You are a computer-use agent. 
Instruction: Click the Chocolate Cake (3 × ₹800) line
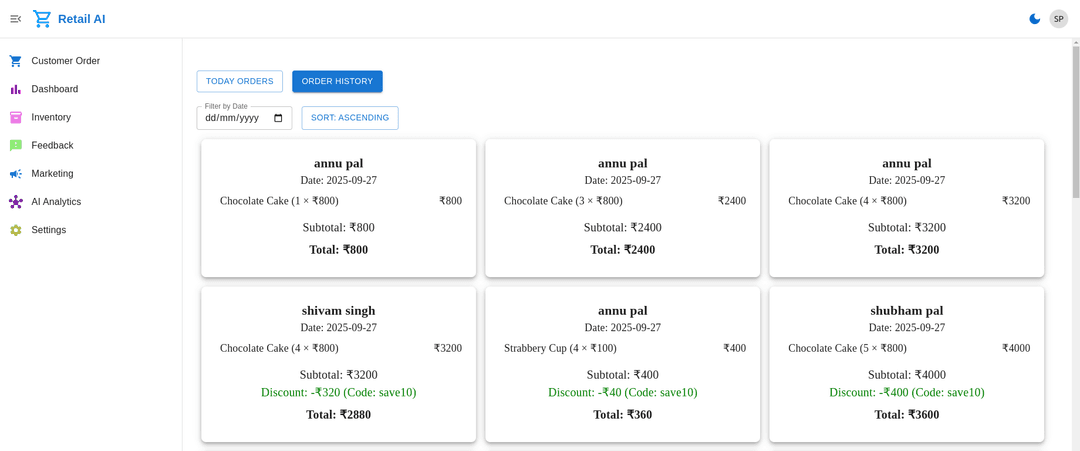[x=563, y=201]
